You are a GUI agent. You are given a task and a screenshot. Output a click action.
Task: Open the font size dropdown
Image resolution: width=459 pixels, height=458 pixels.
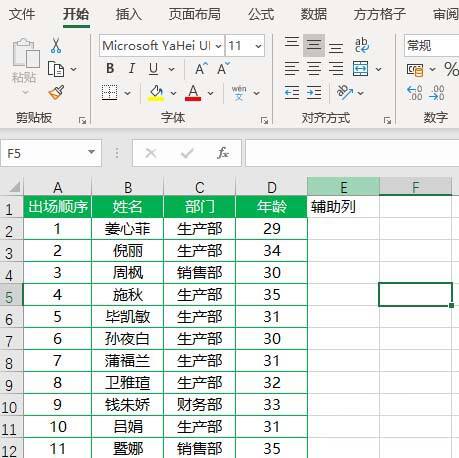tap(258, 46)
